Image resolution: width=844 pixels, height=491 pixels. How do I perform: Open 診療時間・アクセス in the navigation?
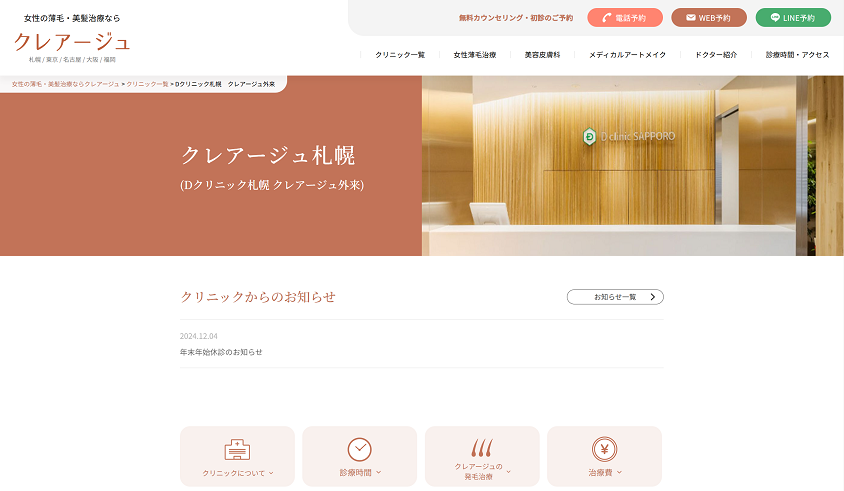(797, 55)
